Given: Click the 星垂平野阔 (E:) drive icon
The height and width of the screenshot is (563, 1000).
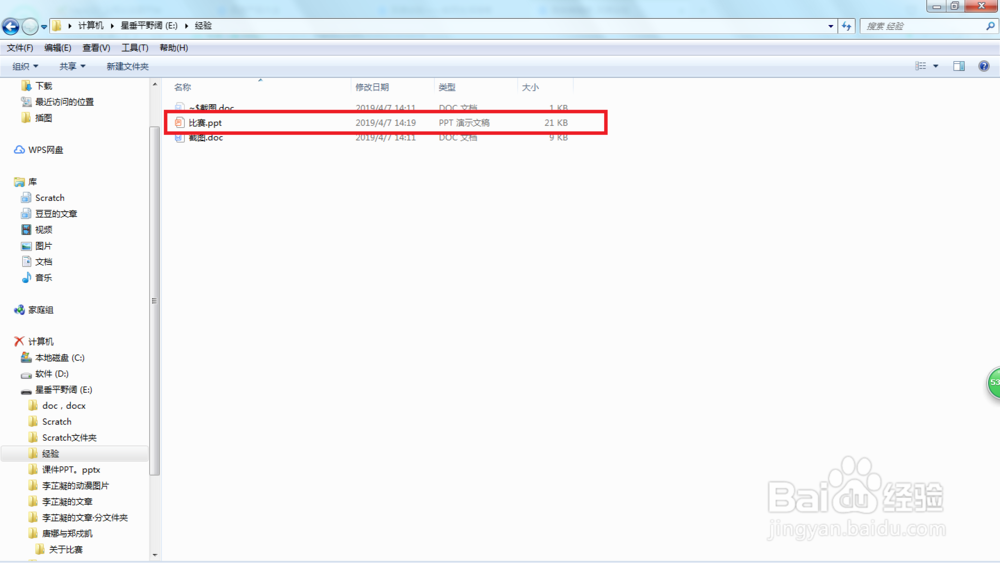Looking at the screenshot, I should 26,390.
